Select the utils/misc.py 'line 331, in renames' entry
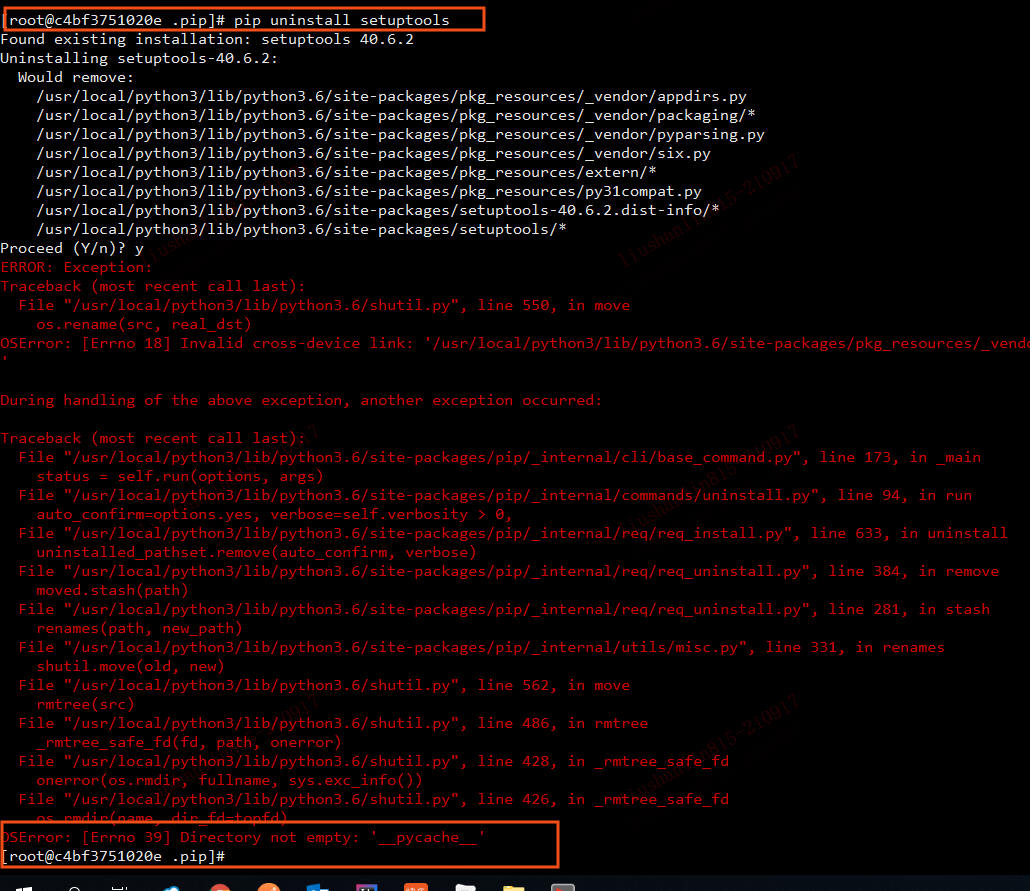 coord(481,649)
